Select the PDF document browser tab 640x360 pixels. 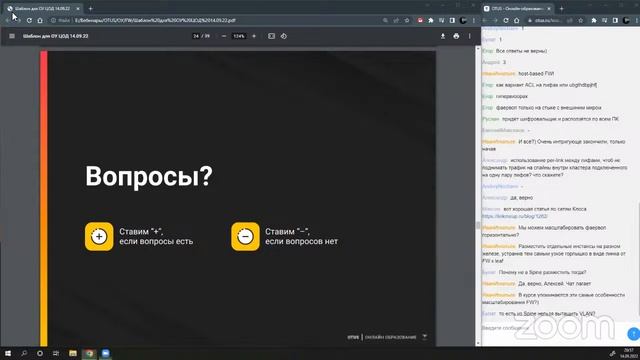(x=42, y=8)
